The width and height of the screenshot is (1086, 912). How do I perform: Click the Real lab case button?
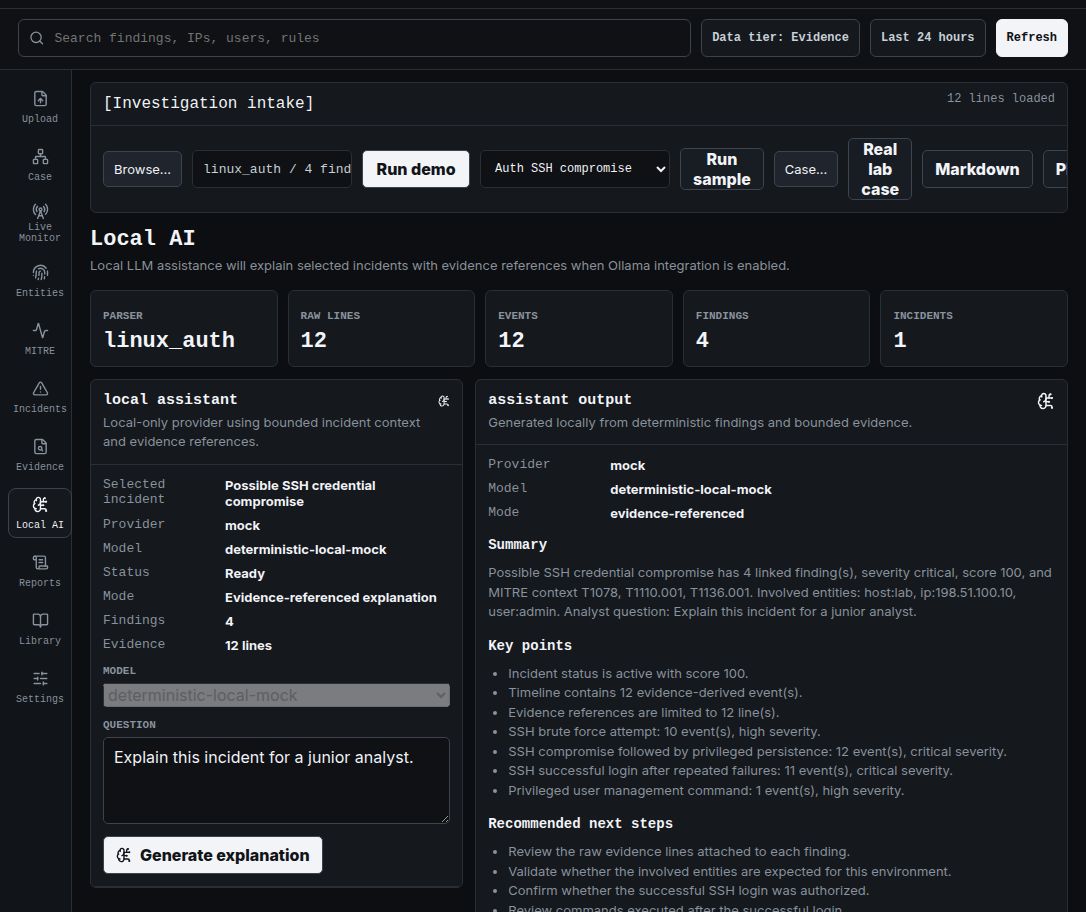point(880,169)
